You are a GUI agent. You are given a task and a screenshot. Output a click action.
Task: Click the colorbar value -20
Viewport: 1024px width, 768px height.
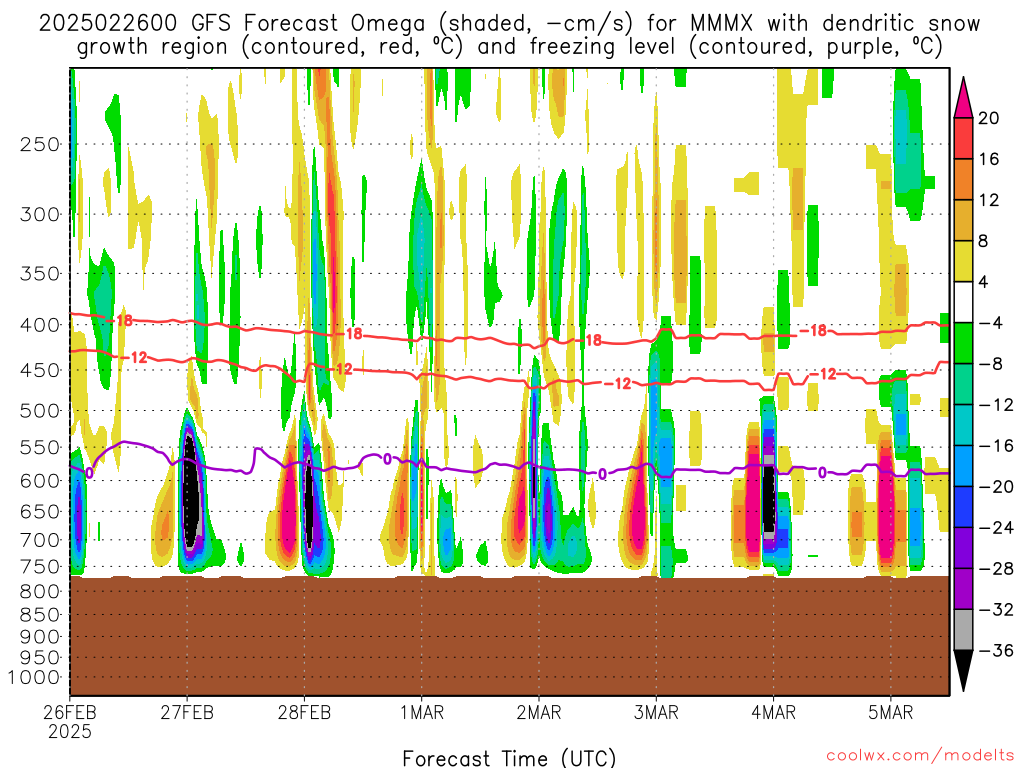[995, 487]
